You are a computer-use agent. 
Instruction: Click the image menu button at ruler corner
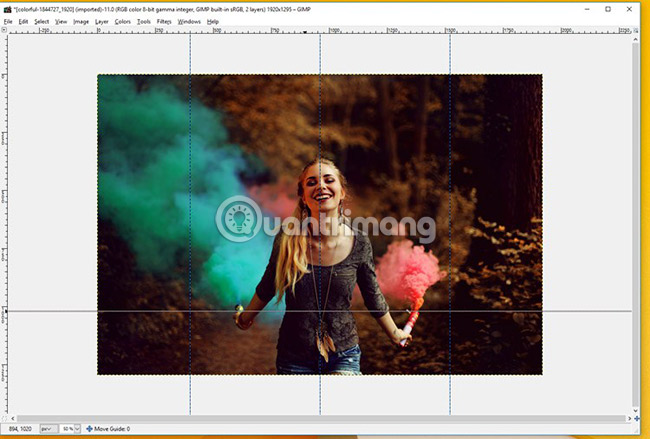coord(6,30)
